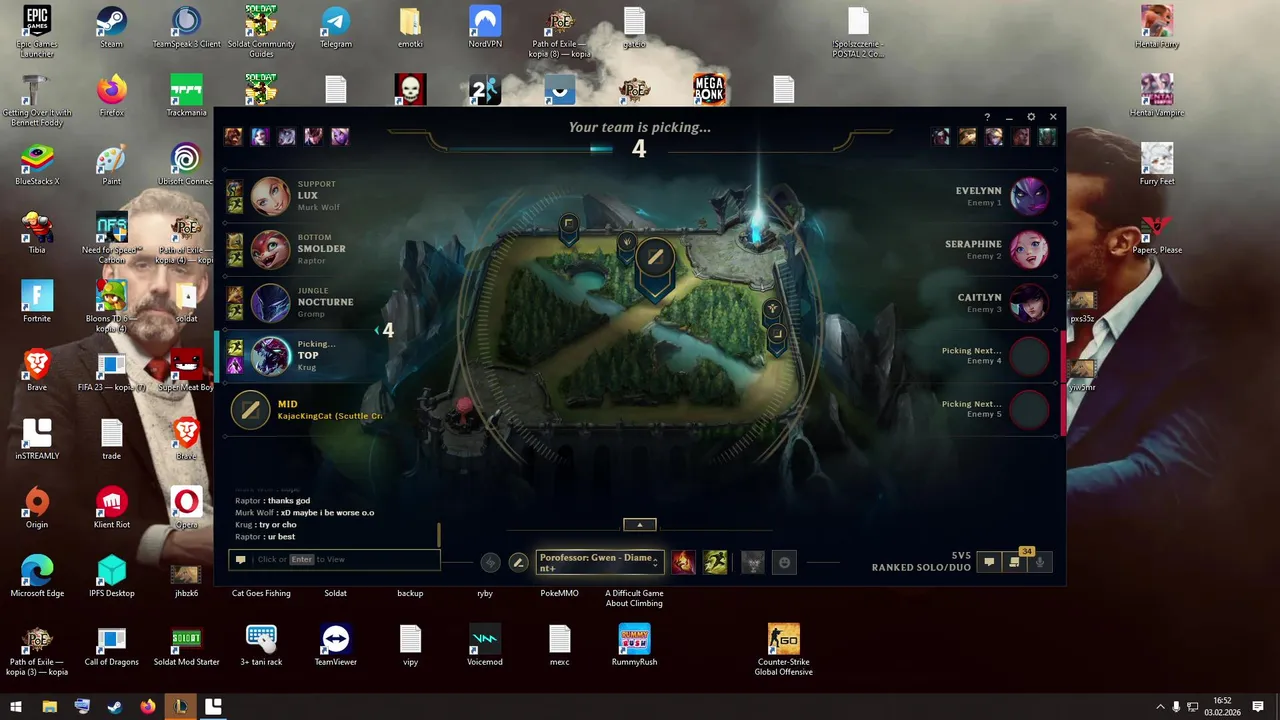Open Telegram desktop shortcut
The height and width of the screenshot is (720, 1280).
point(335,28)
